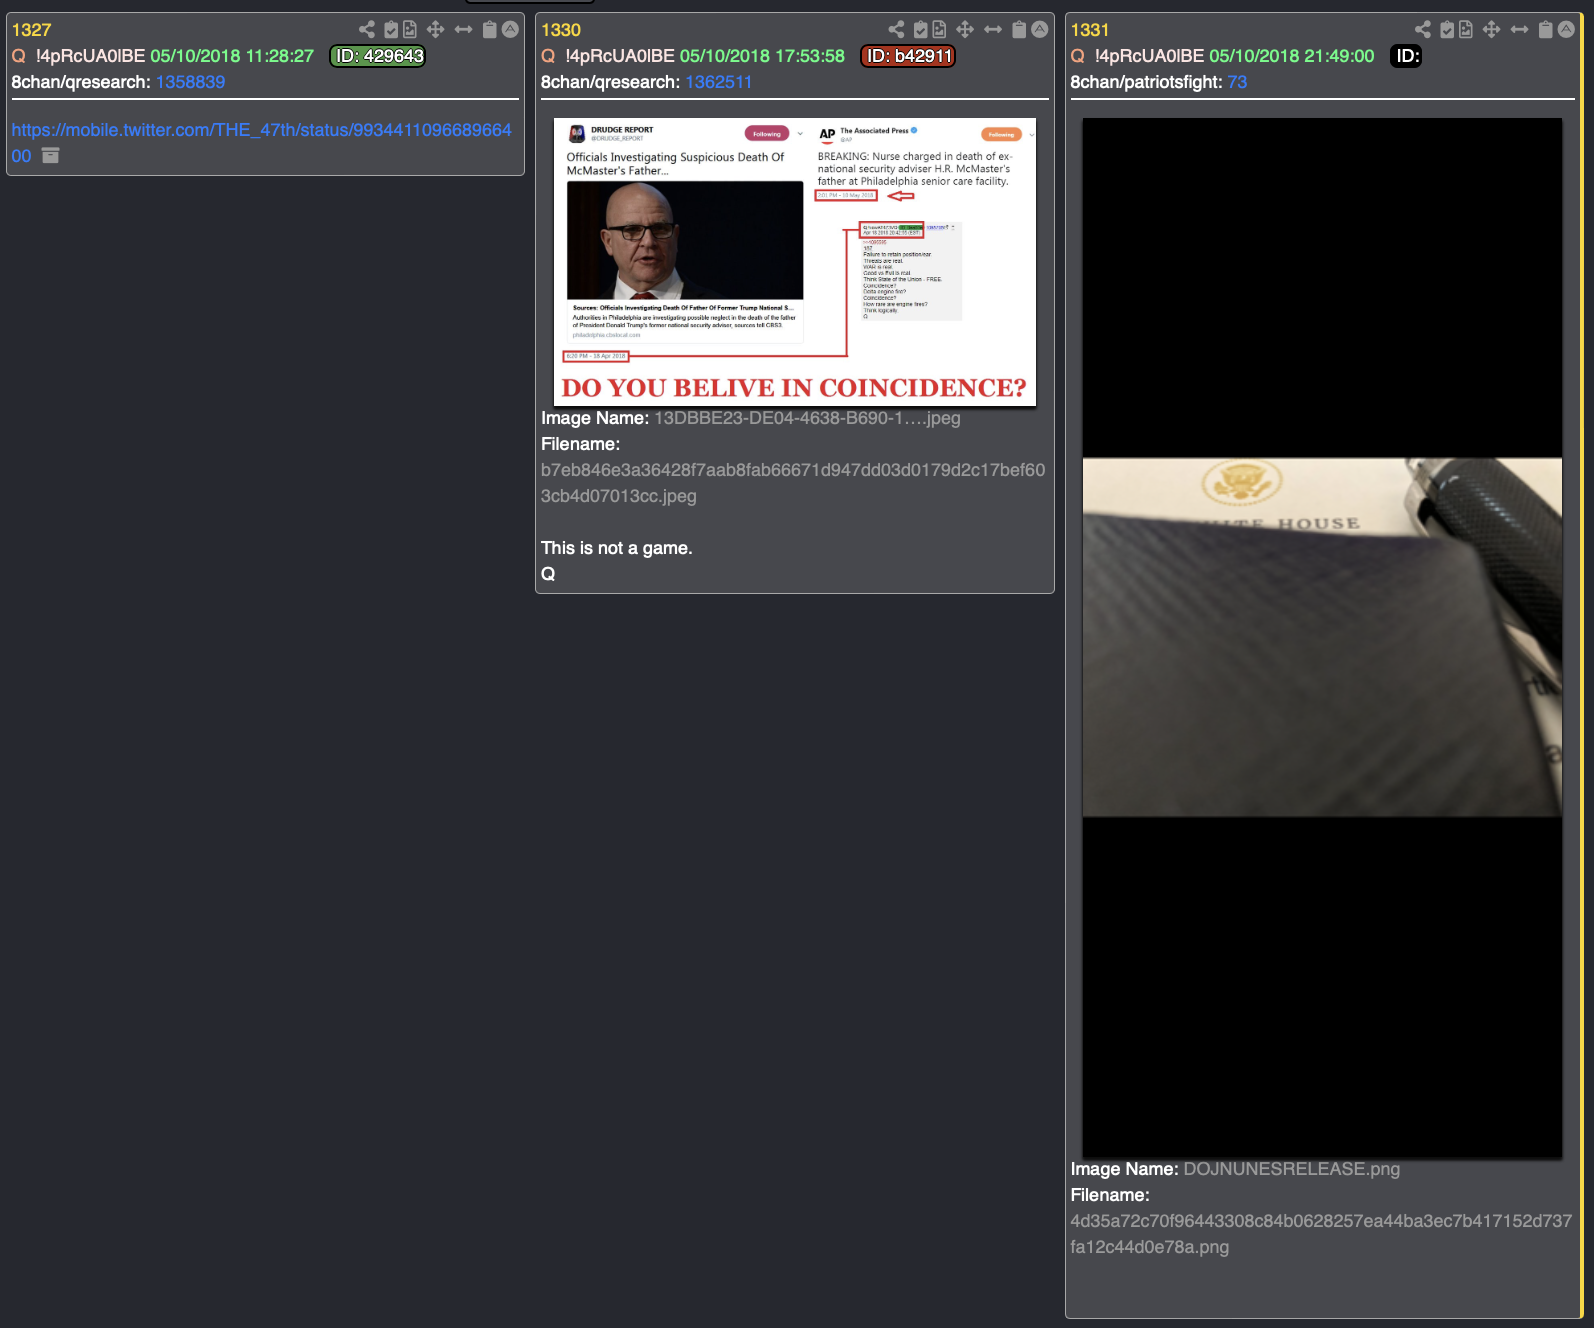Click image name 13DBBE23-DE04-4638-B690-1….jpeg
This screenshot has width=1594, height=1328.
(807, 418)
